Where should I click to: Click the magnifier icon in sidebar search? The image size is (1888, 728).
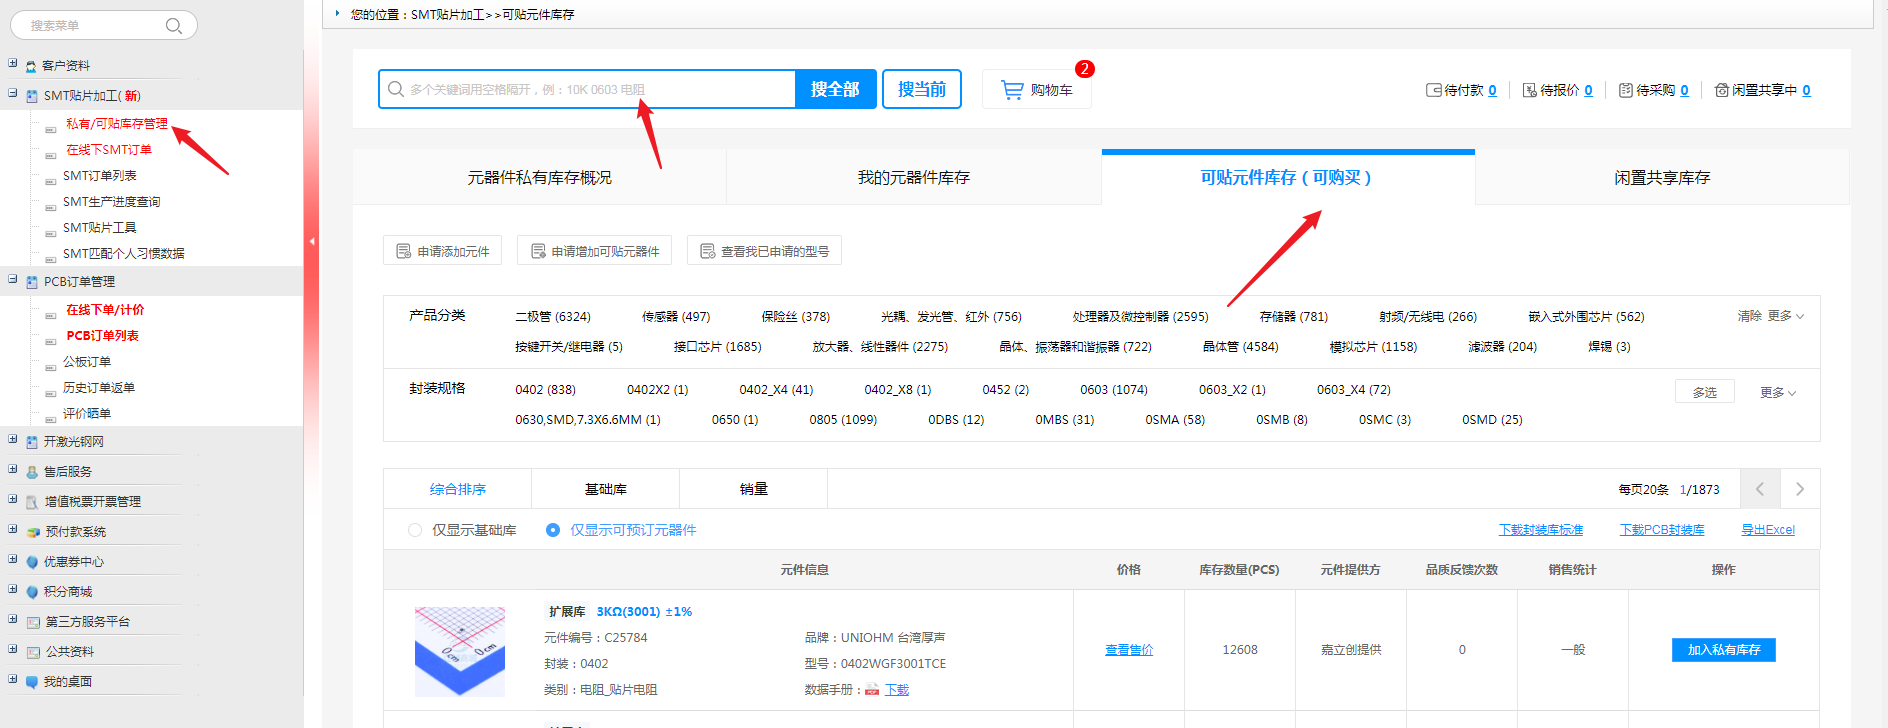(x=174, y=26)
